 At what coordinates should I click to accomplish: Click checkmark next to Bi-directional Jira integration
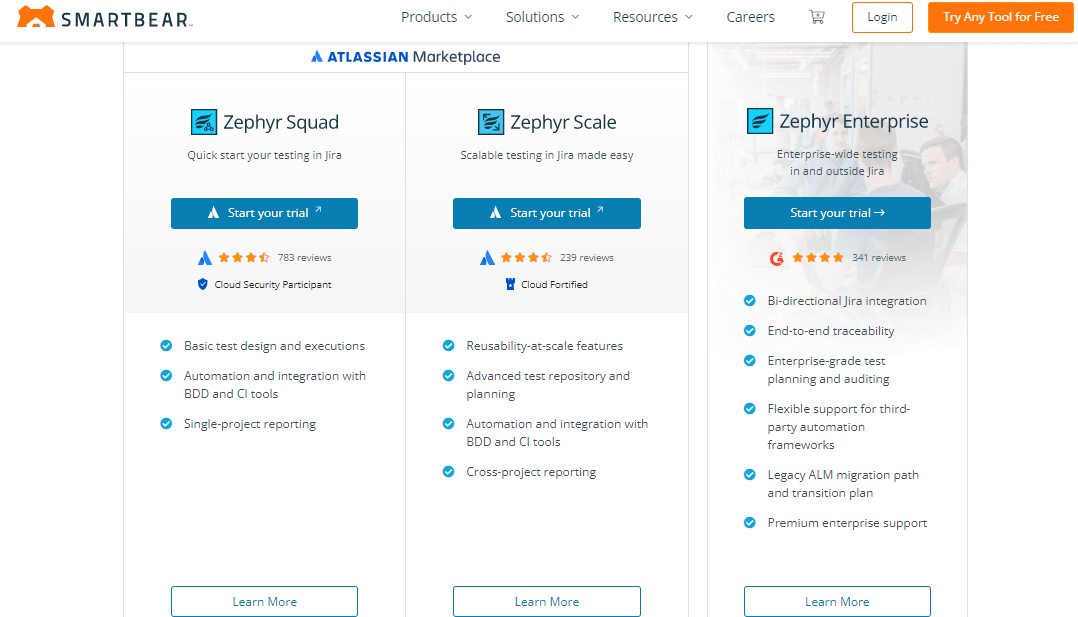[750, 301]
